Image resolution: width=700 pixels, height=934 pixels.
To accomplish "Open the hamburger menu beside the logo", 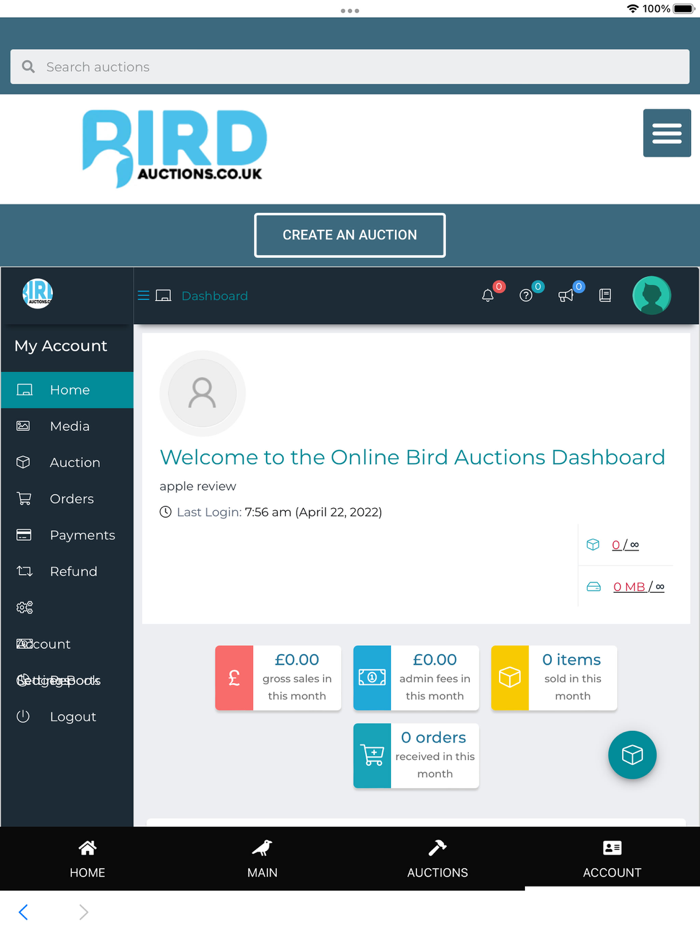I will 667,133.
